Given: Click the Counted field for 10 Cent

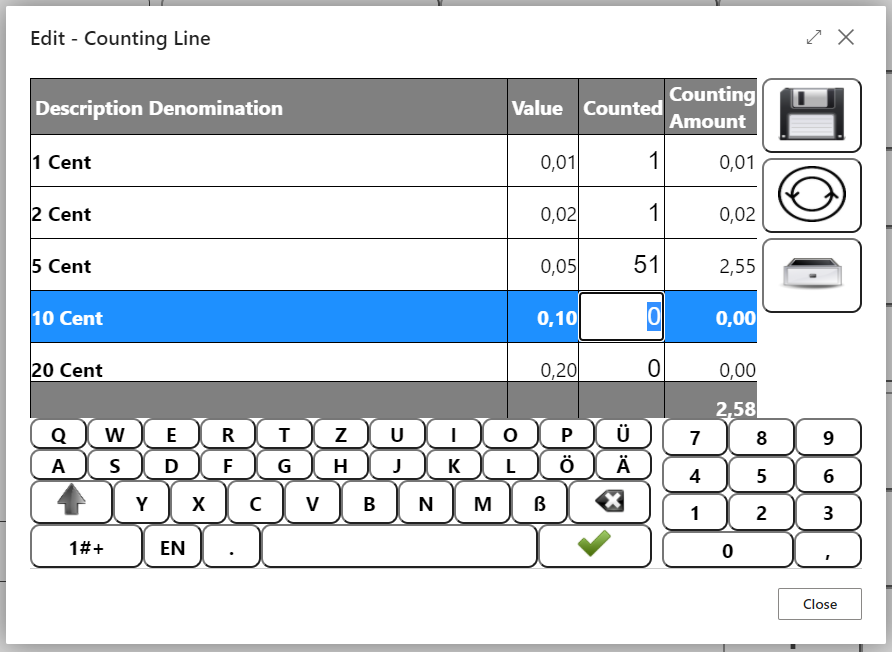Looking at the screenshot, I should tap(621, 317).
